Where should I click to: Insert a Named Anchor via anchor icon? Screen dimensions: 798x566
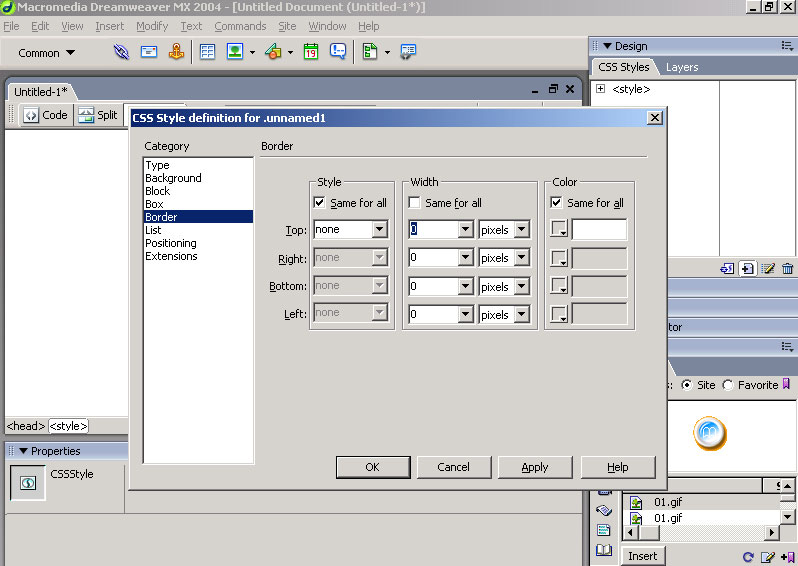click(x=175, y=53)
